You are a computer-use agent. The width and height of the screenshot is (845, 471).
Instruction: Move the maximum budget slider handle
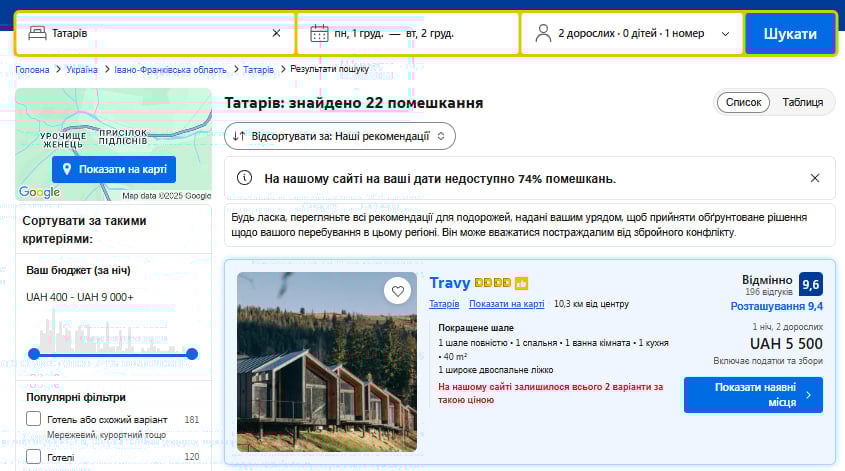coord(192,354)
